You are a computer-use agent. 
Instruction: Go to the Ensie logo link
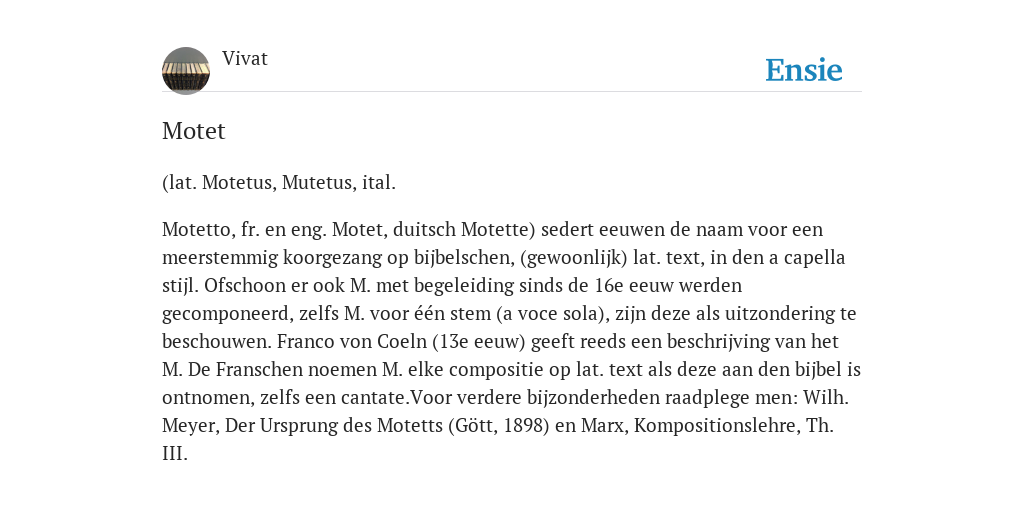804,71
